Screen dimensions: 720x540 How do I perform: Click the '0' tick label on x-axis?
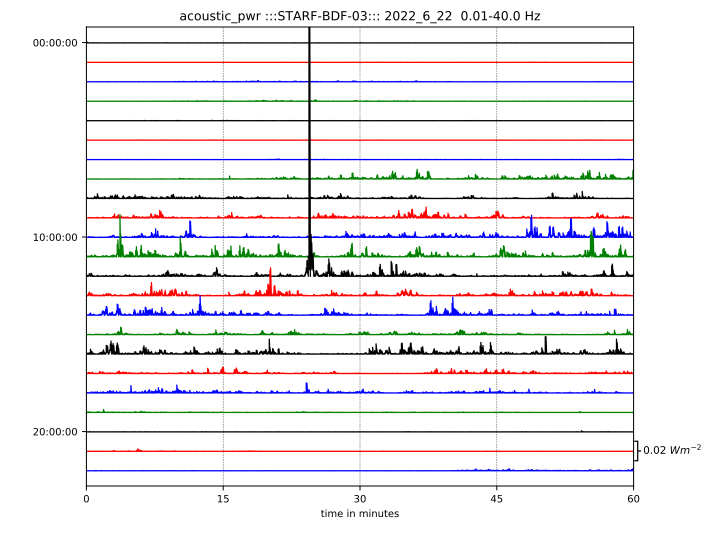click(87, 498)
